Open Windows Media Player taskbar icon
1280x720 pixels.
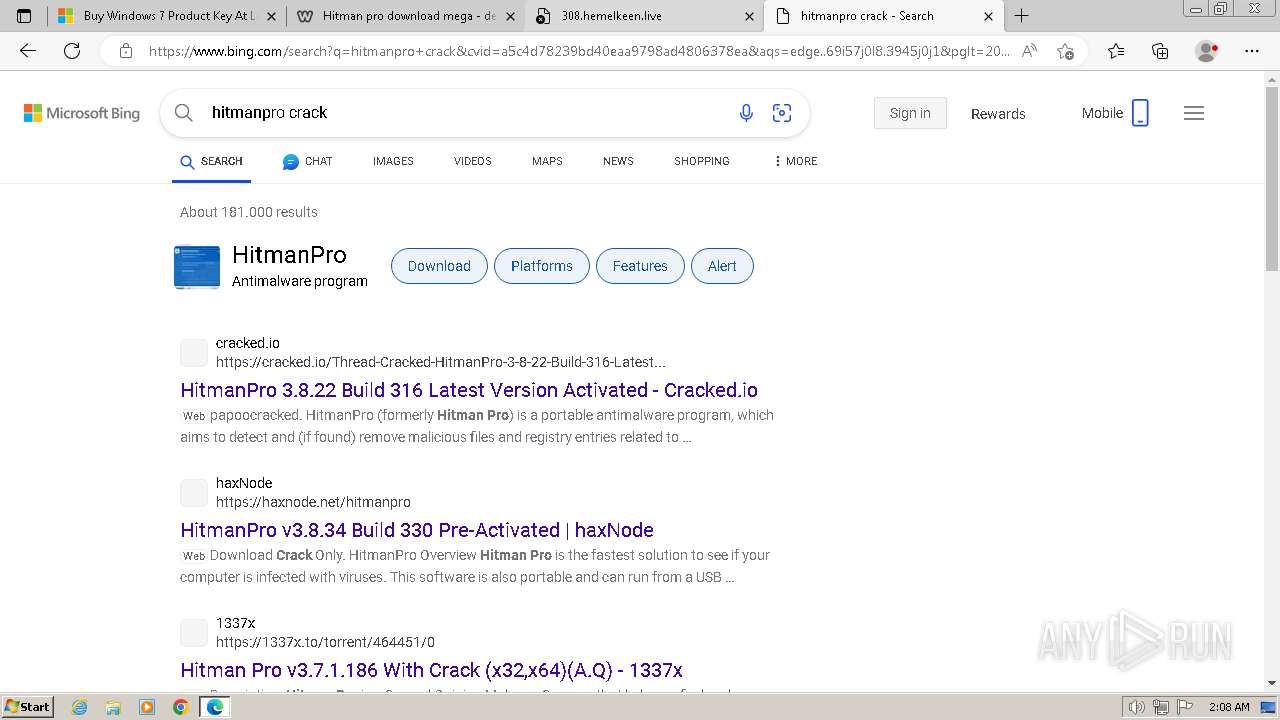(147, 707)
